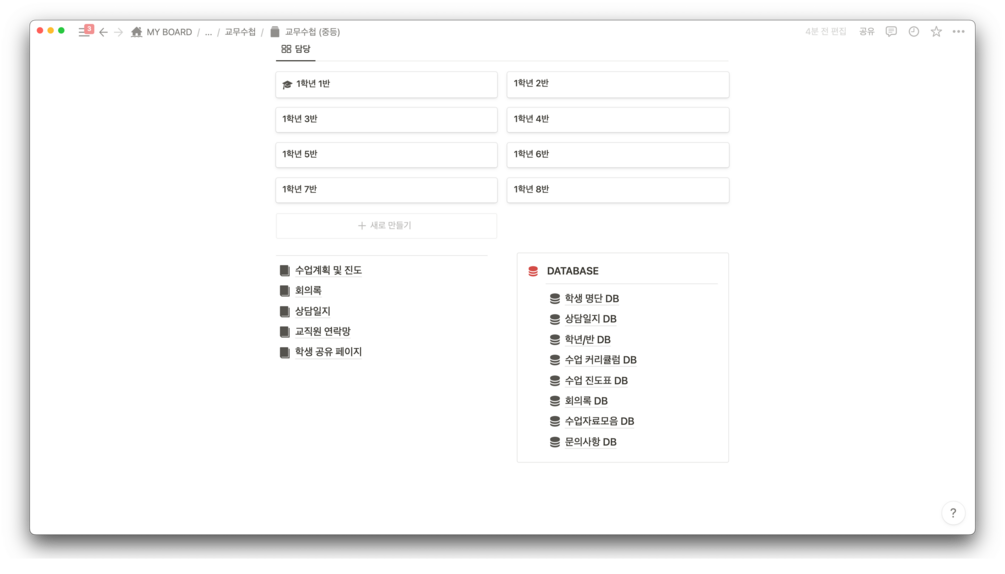Click the 새로 만들기 new card button
Viewport: 1005px width, 574px height.
pos(386,225)
